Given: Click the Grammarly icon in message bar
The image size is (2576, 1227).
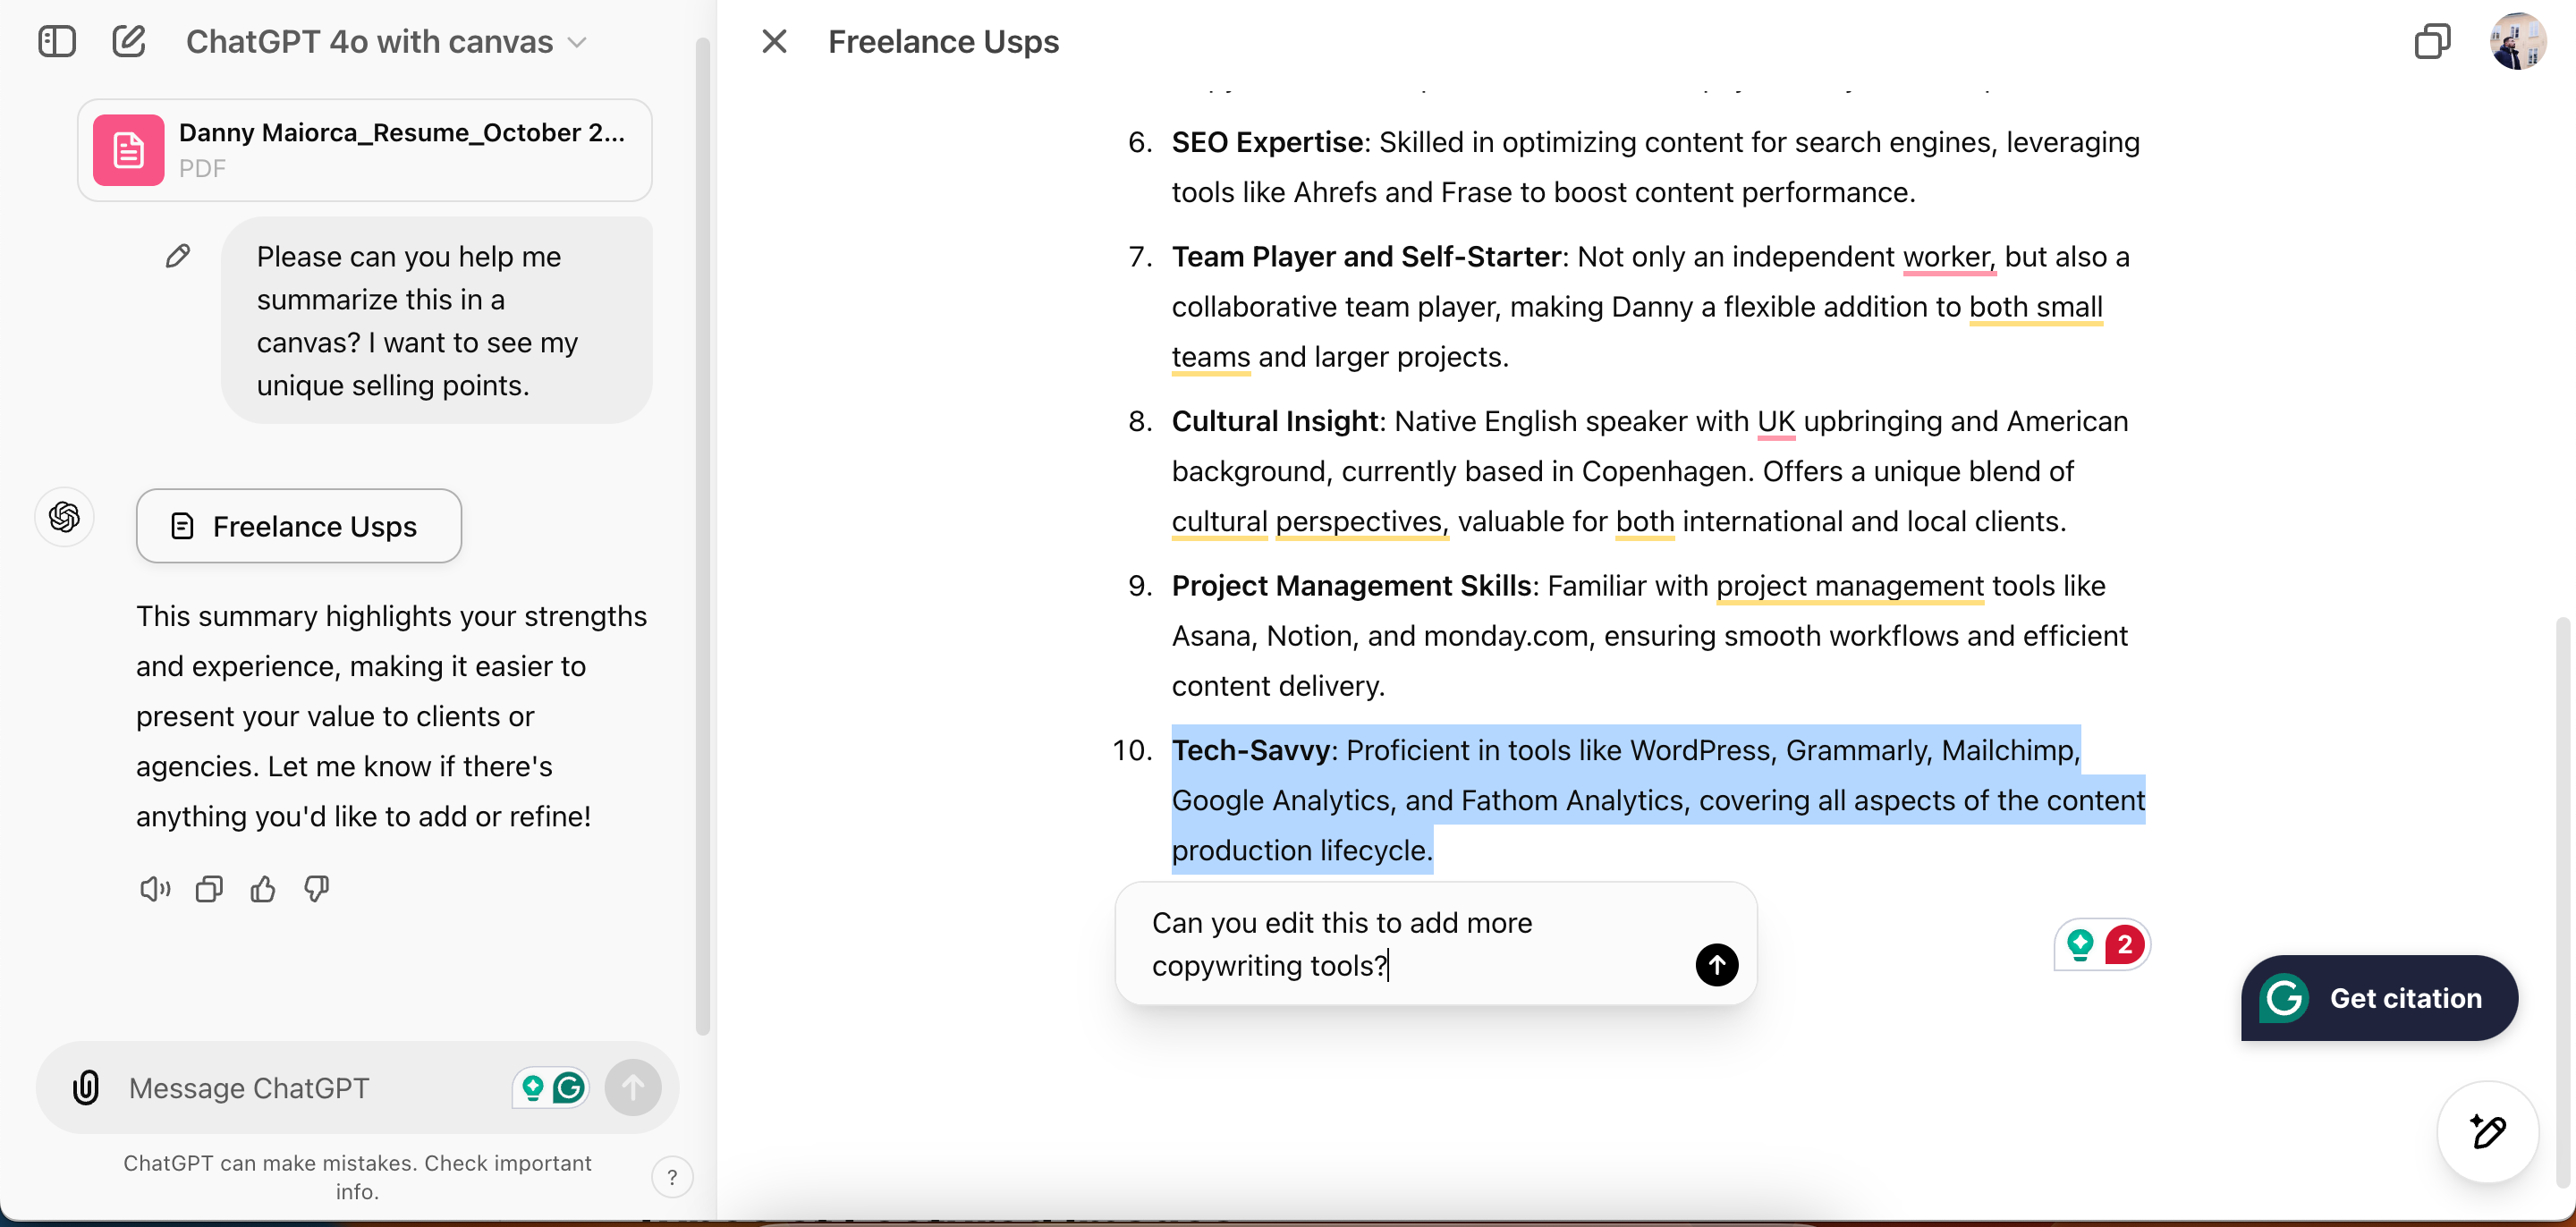Looking at the screenshot, I should tap(570, 1084).
